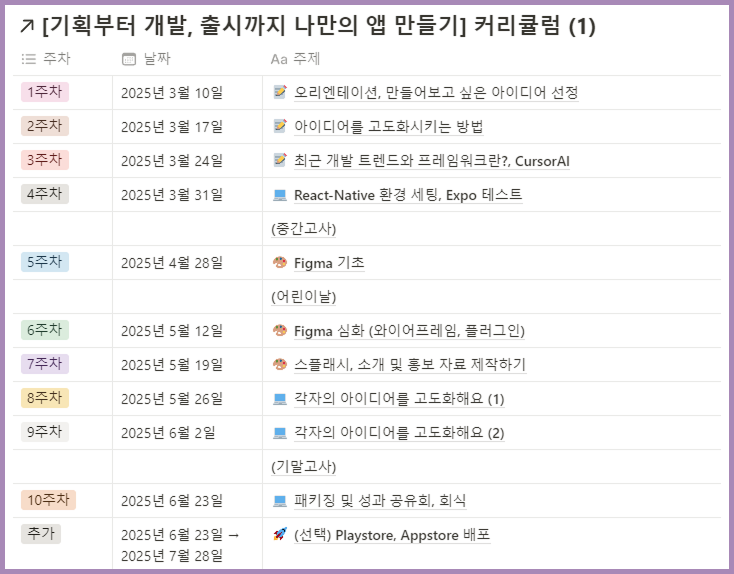Select the orange 10주차 tag
This screenshot has width=734, height=574.
click(x=48, y=500)
